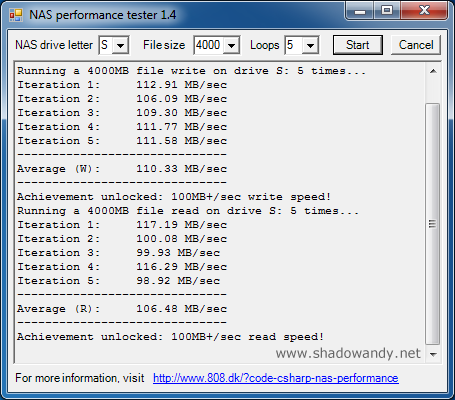Click the Average (W) result line

point(122,169)
